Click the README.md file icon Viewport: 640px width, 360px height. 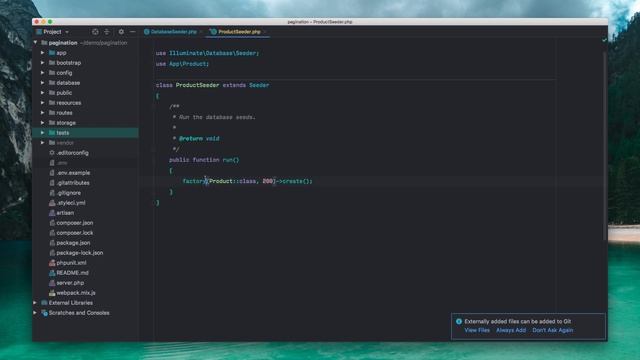[x=52, y=273]
